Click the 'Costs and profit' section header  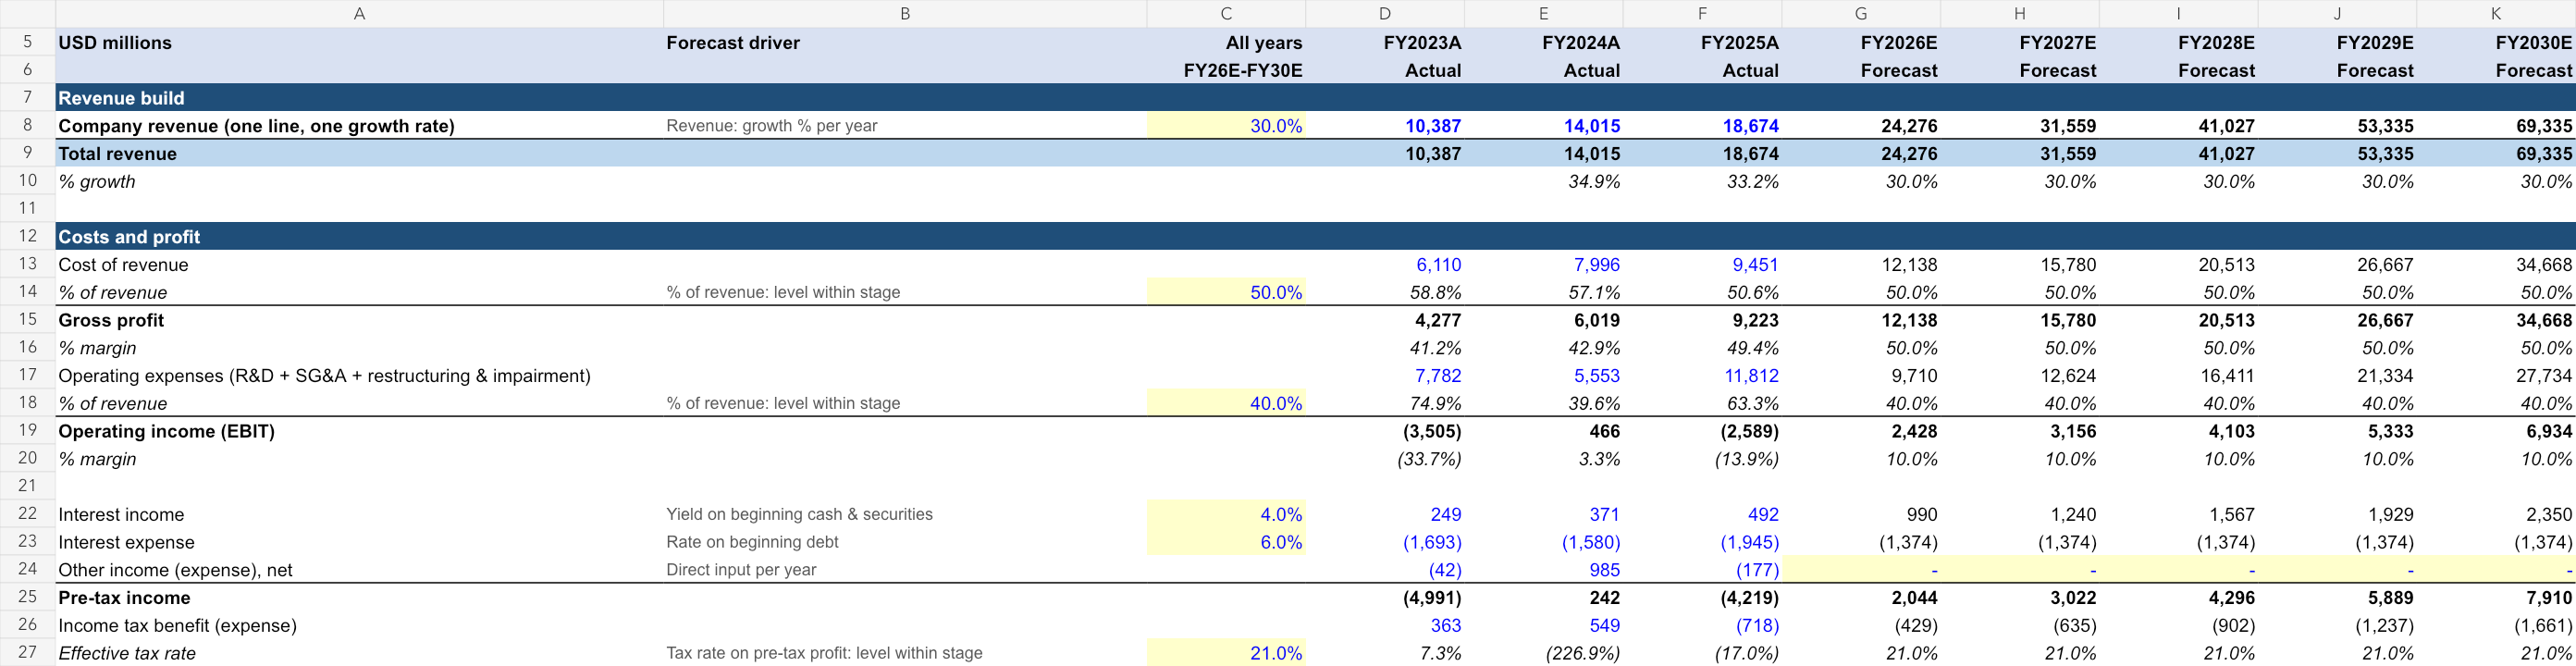(x=359, y=237)
